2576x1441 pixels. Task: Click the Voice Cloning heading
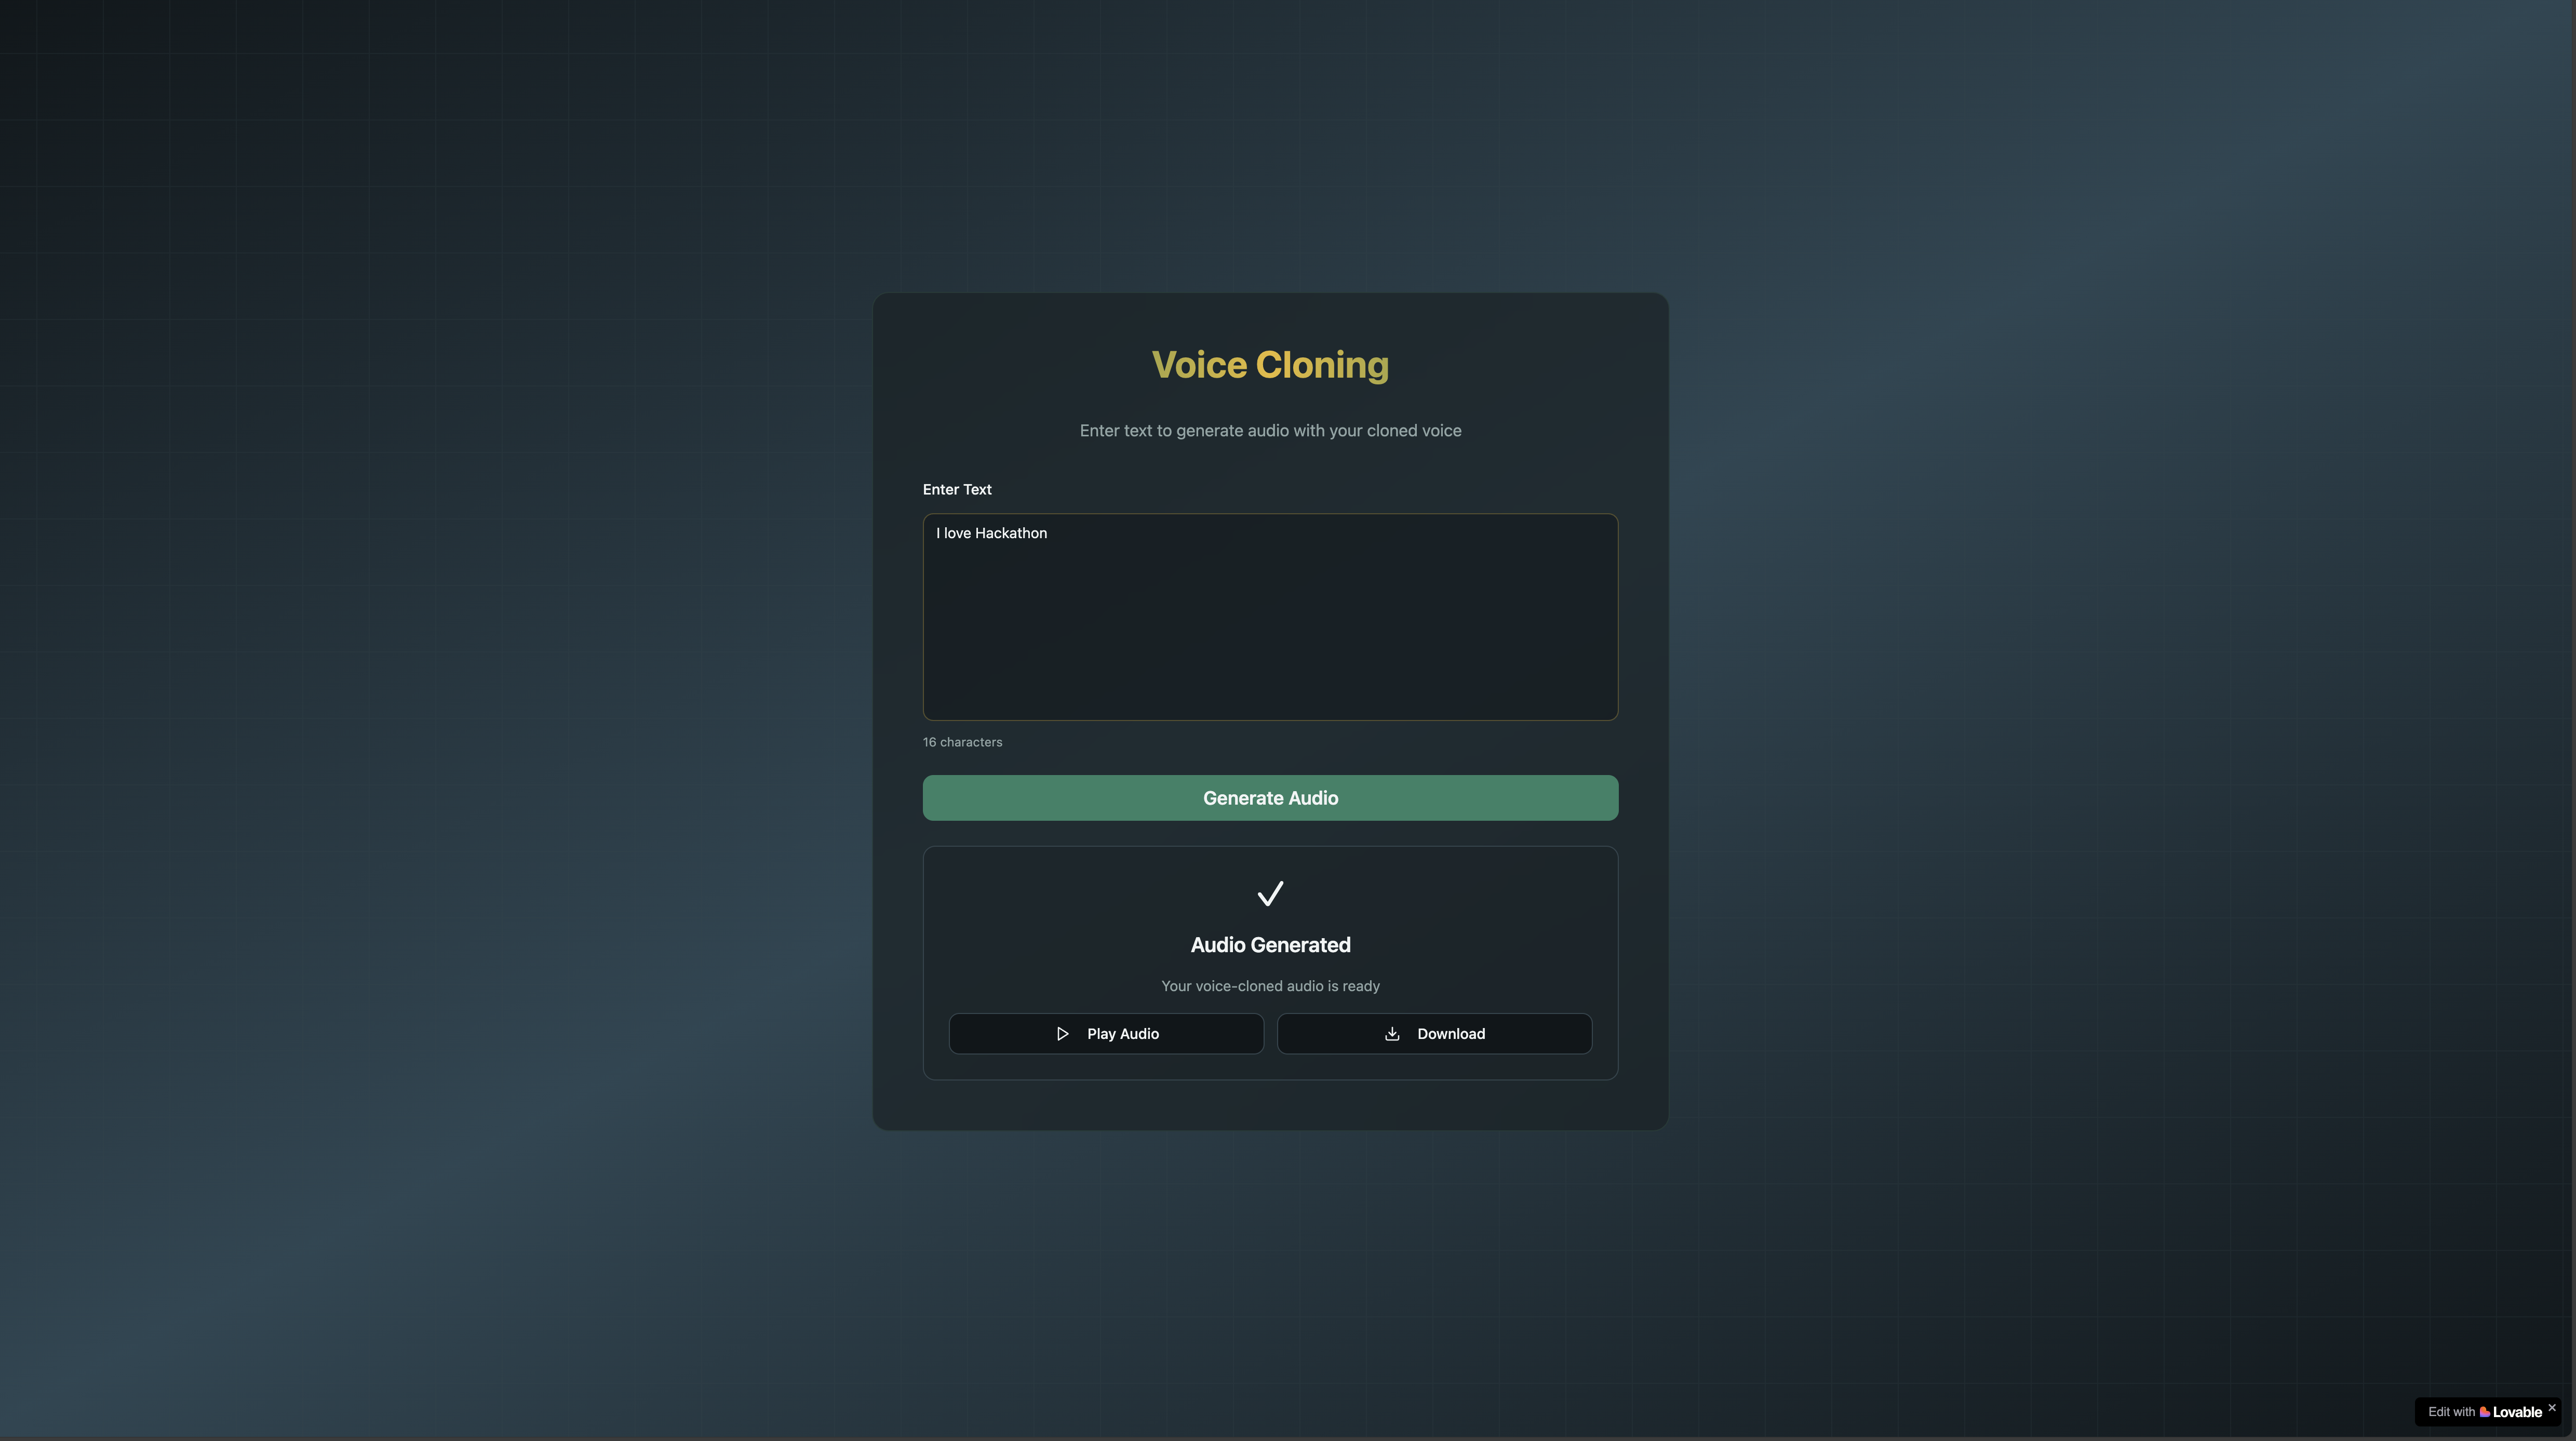[x=1270, y=365]
